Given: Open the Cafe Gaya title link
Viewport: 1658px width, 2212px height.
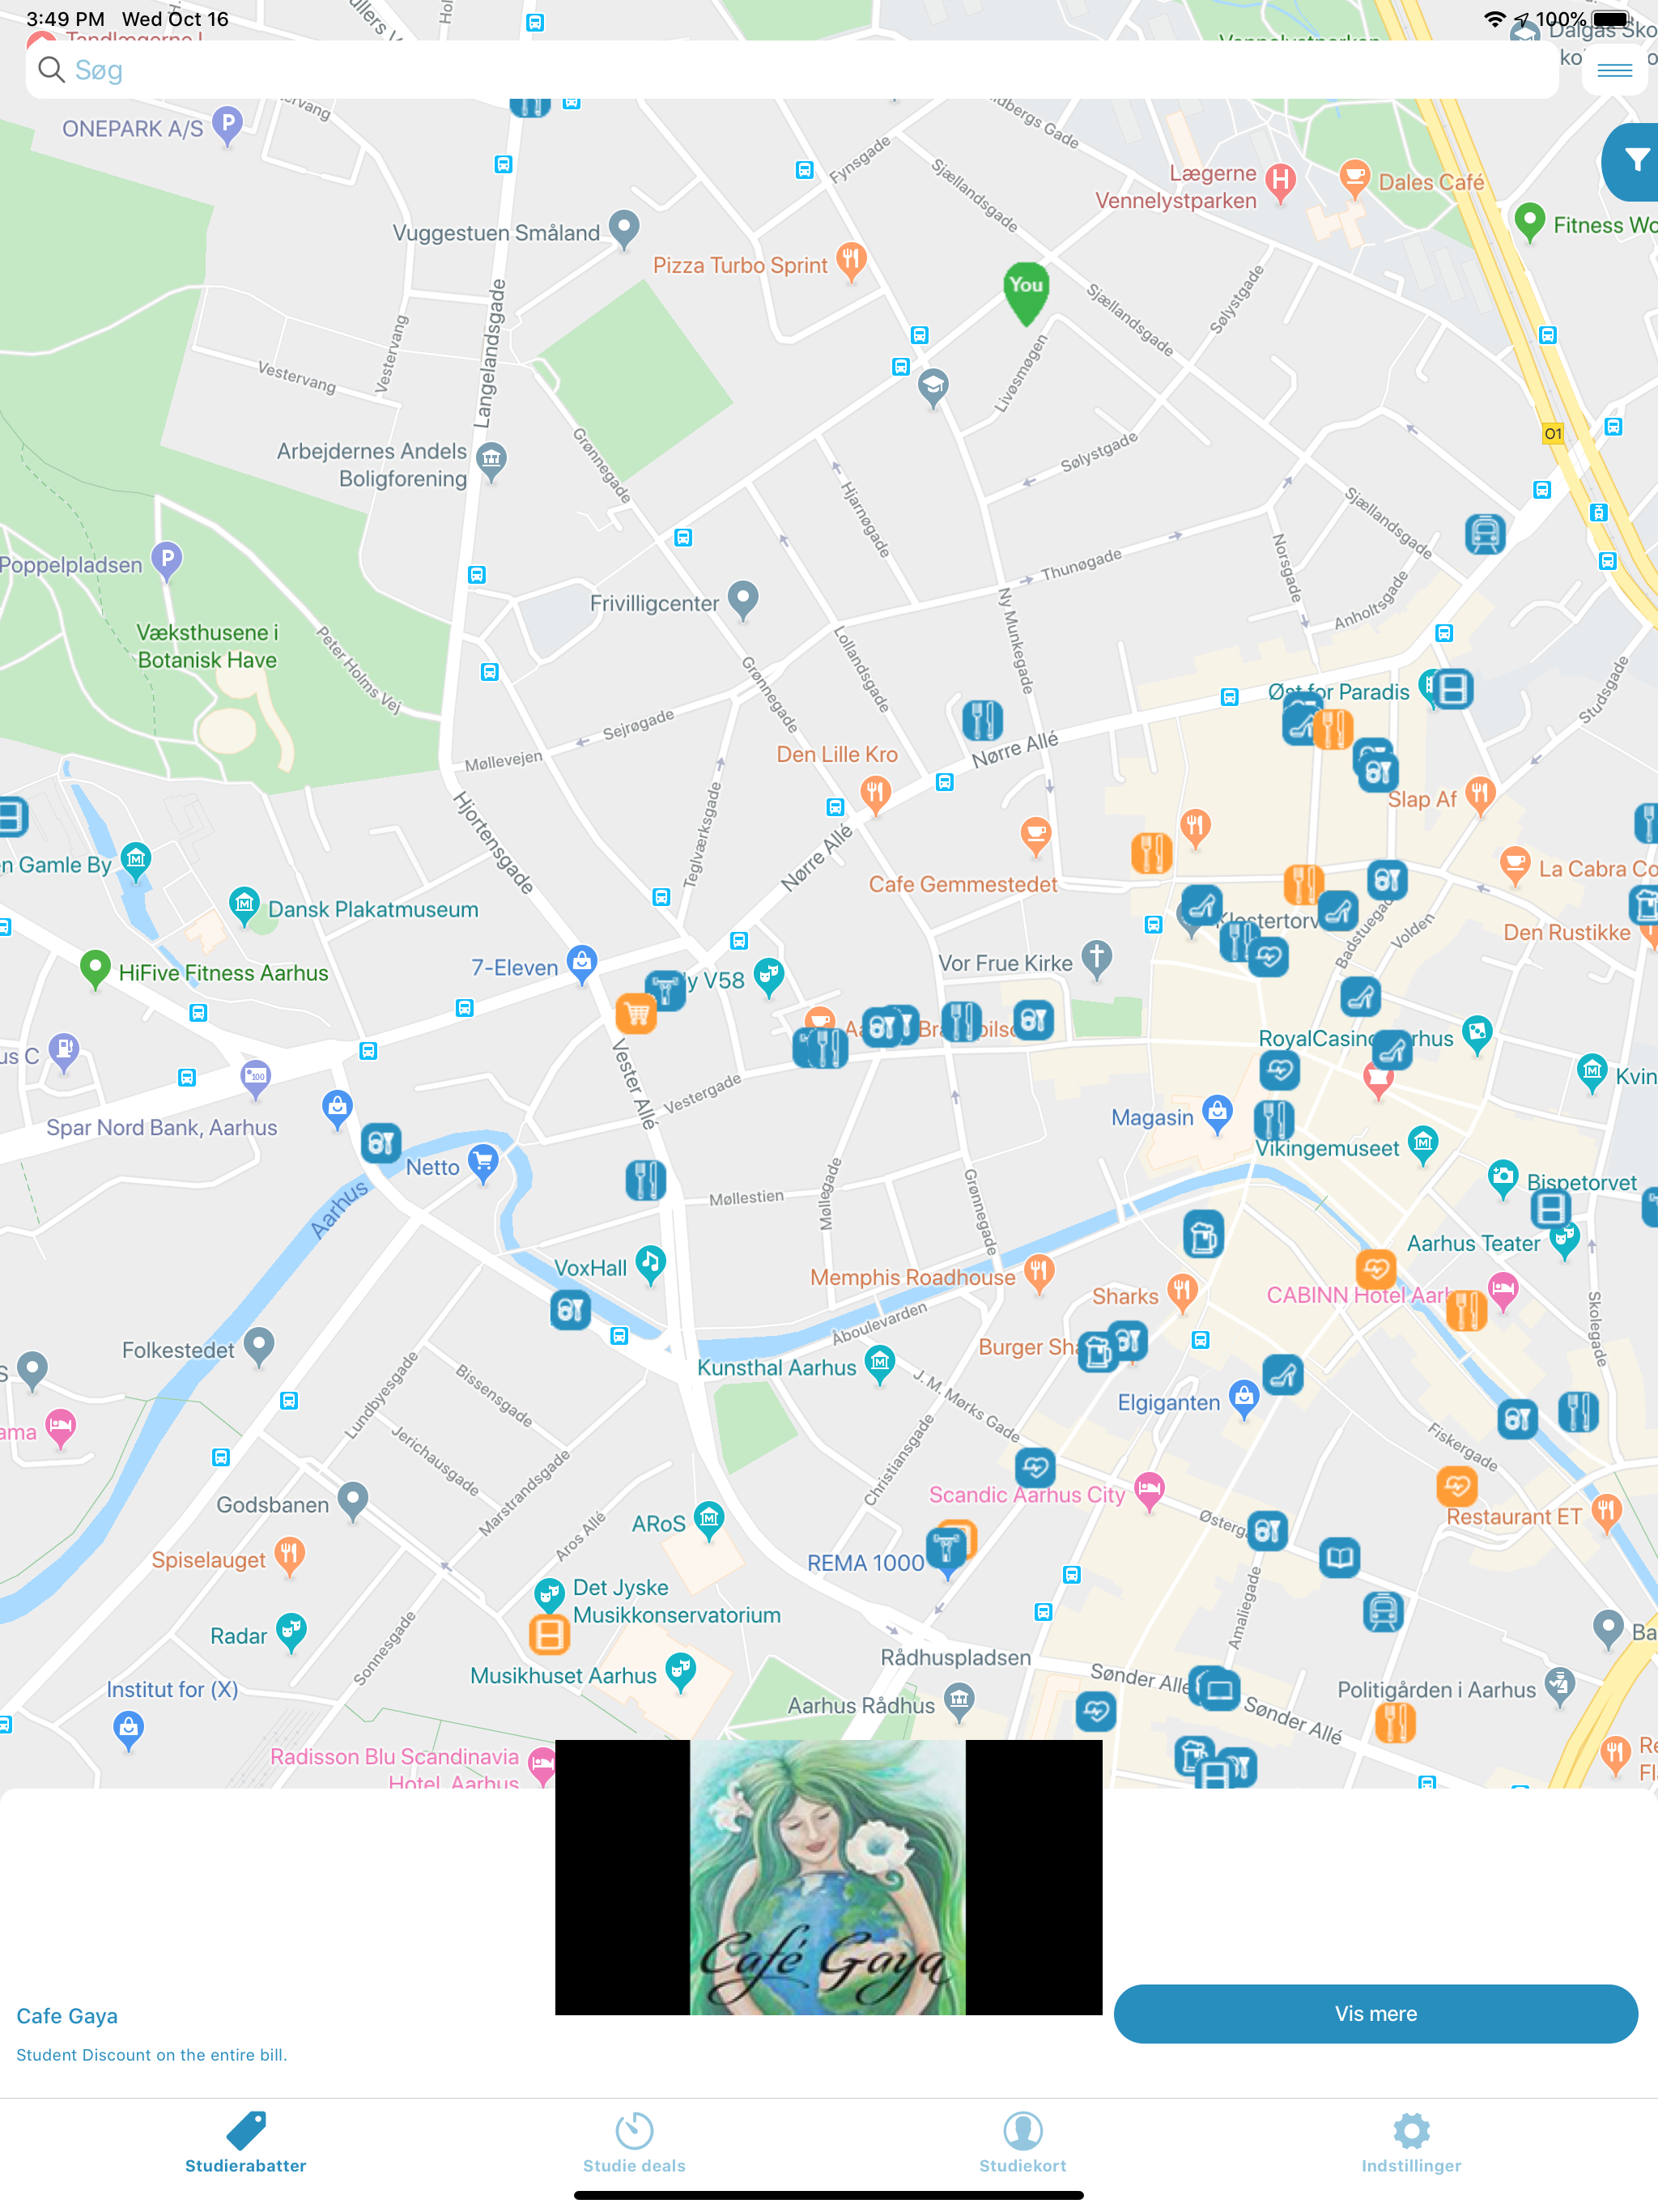Looking at the screenshot, I should click(67, 2016).
